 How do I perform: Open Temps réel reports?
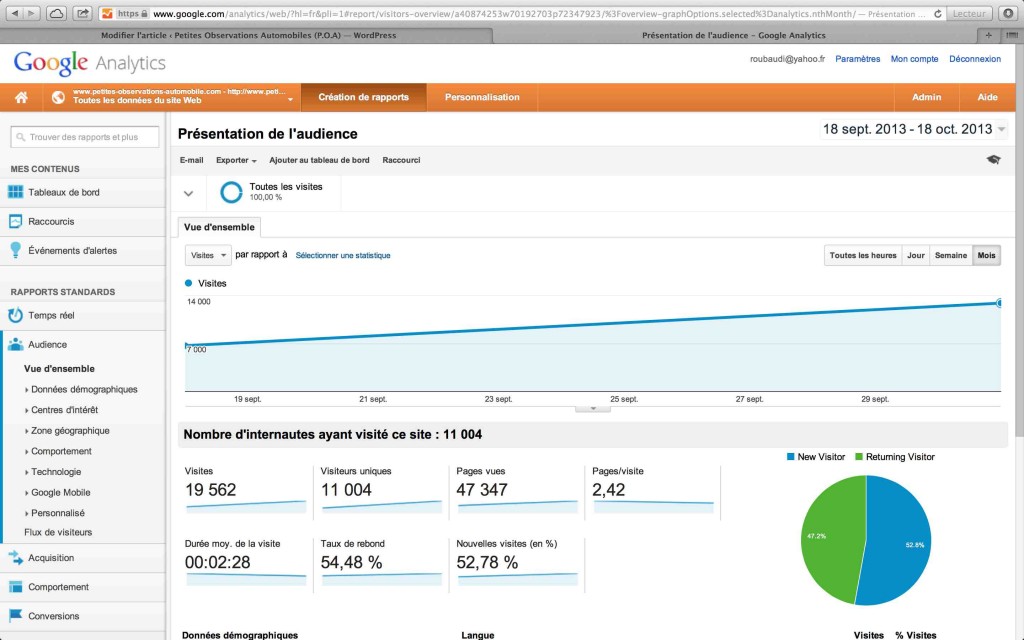[x=51, y=315]
